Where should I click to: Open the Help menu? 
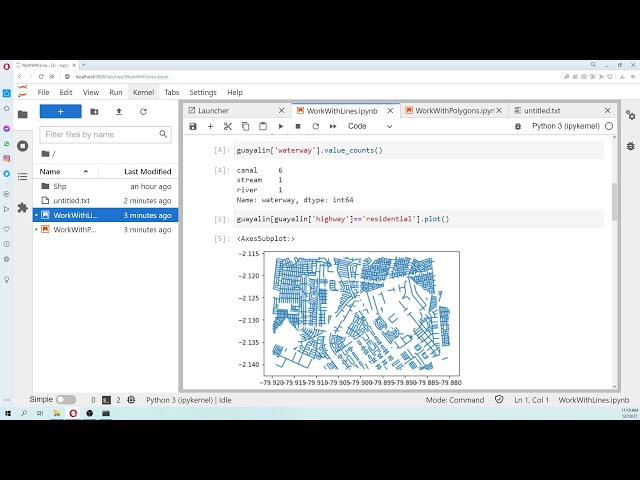(x=235, y=92)
